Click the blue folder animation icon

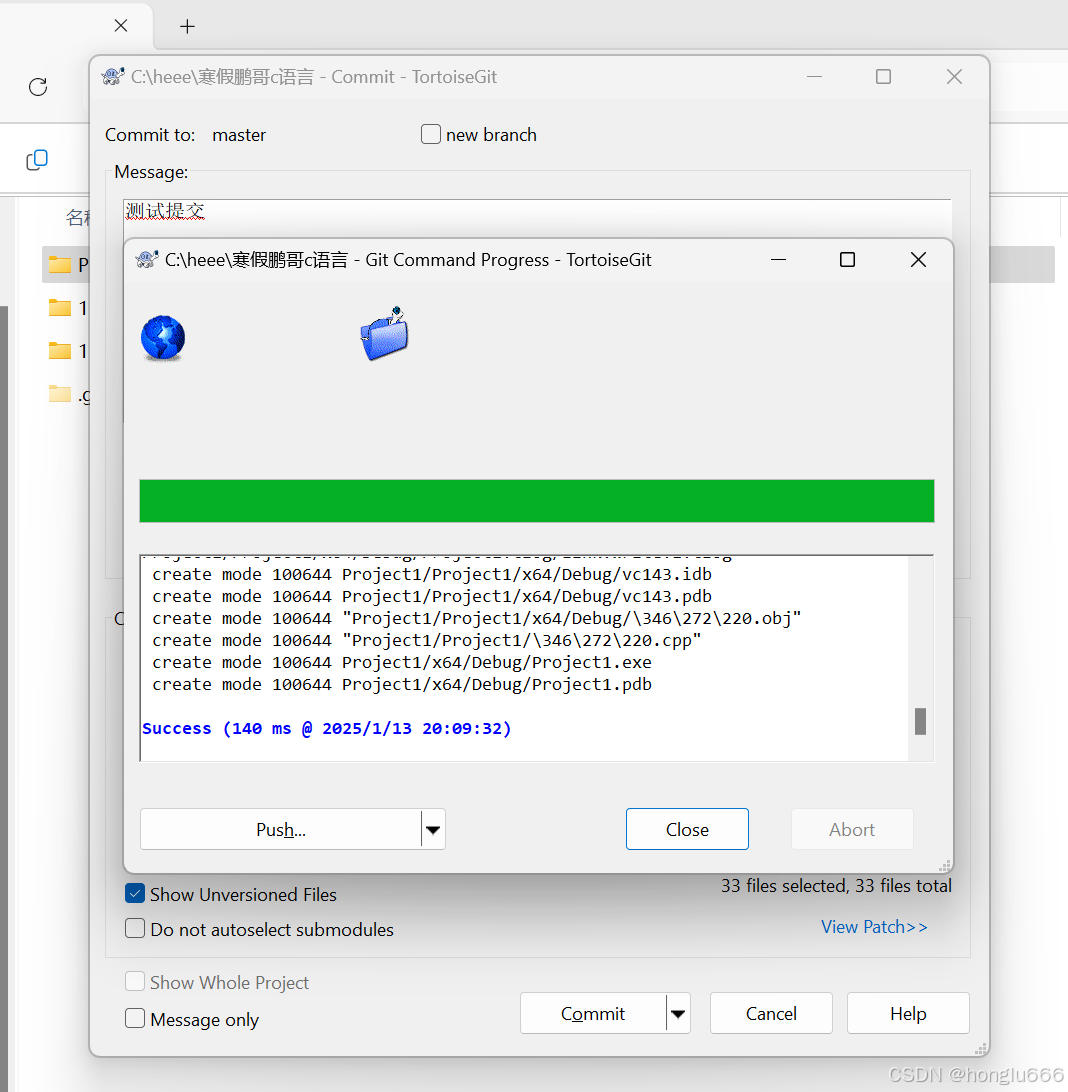pyautogui.click(x=384, y=334)
